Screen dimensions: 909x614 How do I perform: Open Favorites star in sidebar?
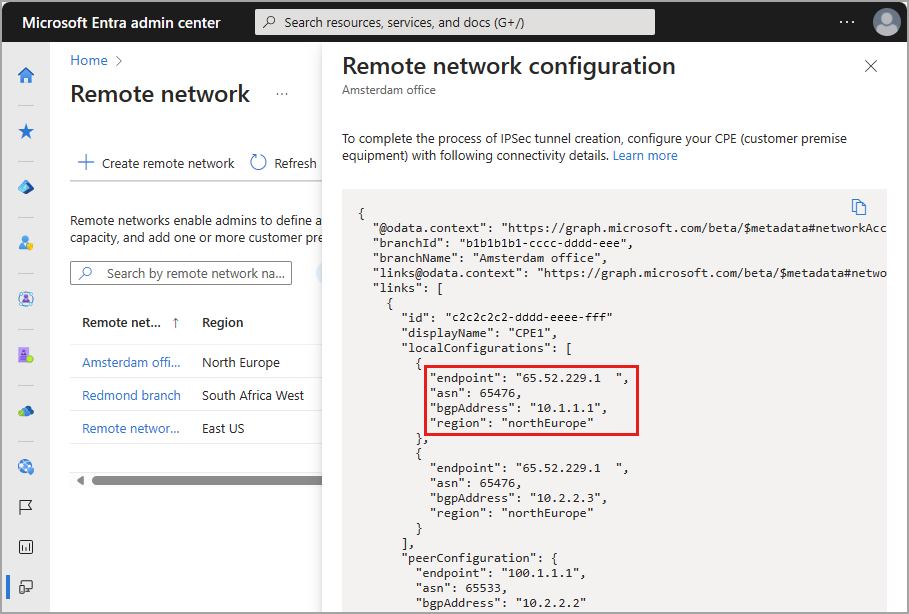pyautogui.click(x=26, y=131)
